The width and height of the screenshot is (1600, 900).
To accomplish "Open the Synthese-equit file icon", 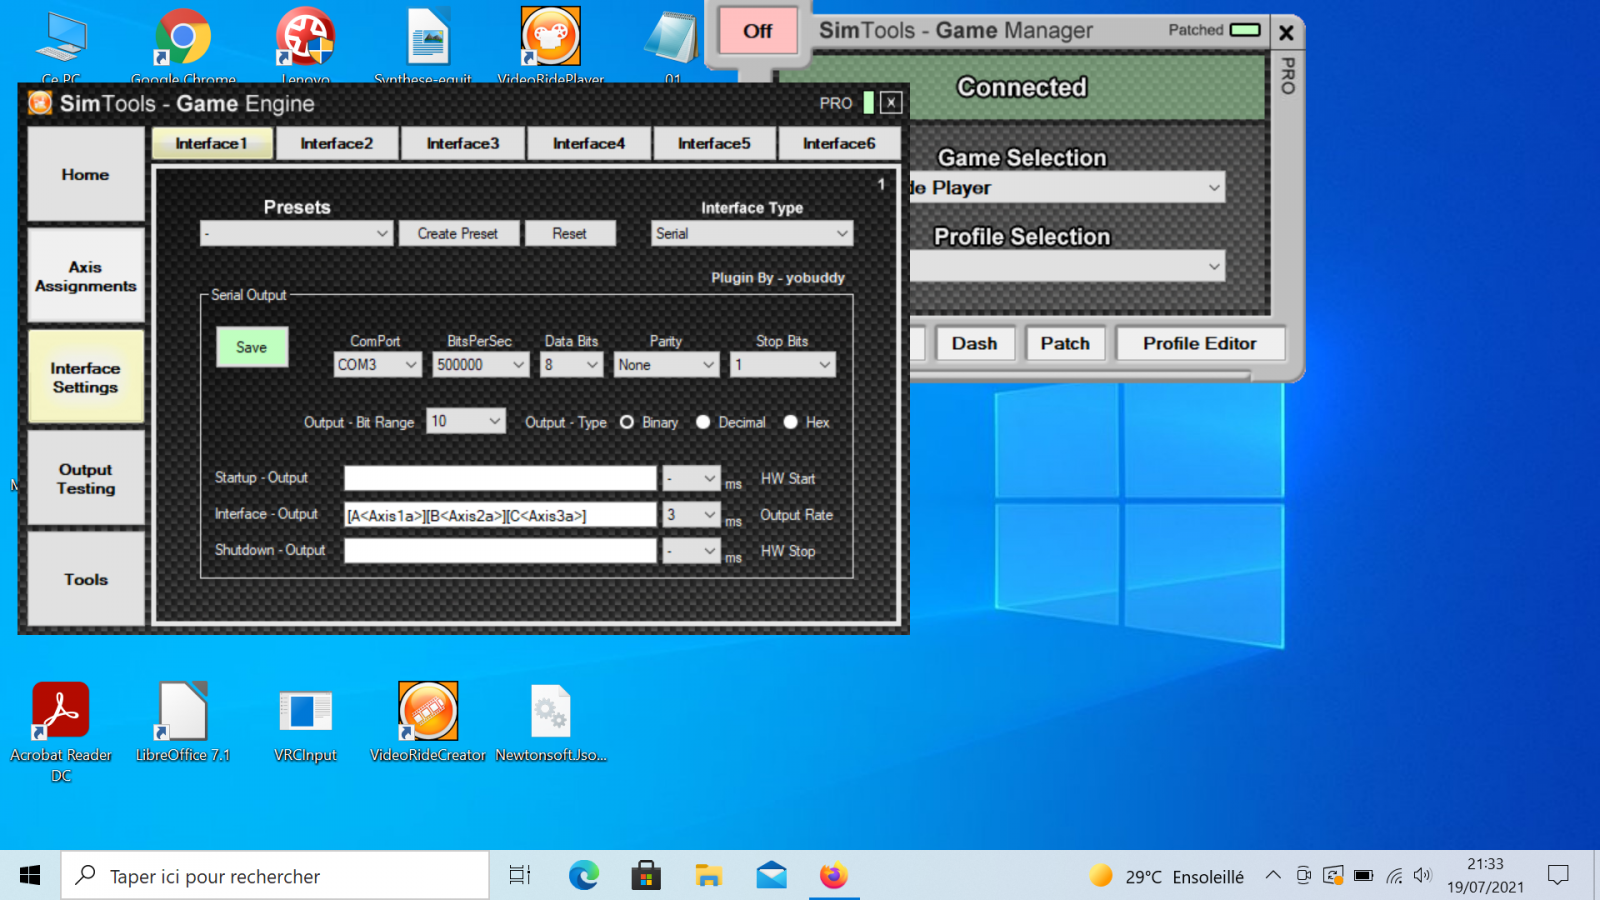I will click(x=427, y=45).
